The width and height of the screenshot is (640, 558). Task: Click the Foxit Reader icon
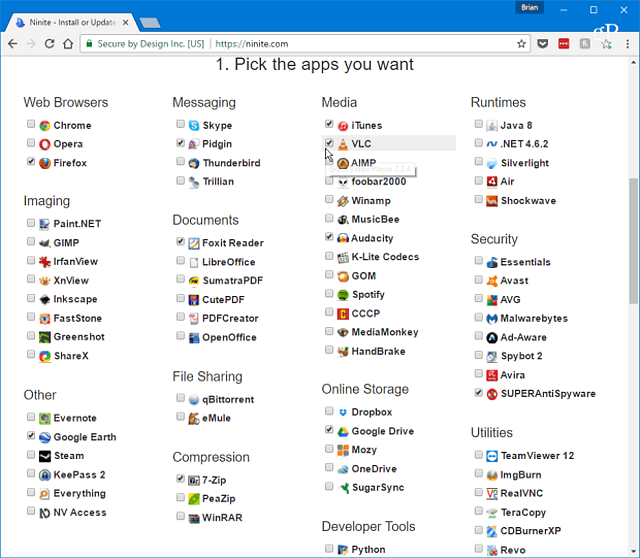click(x=194, y=243)
